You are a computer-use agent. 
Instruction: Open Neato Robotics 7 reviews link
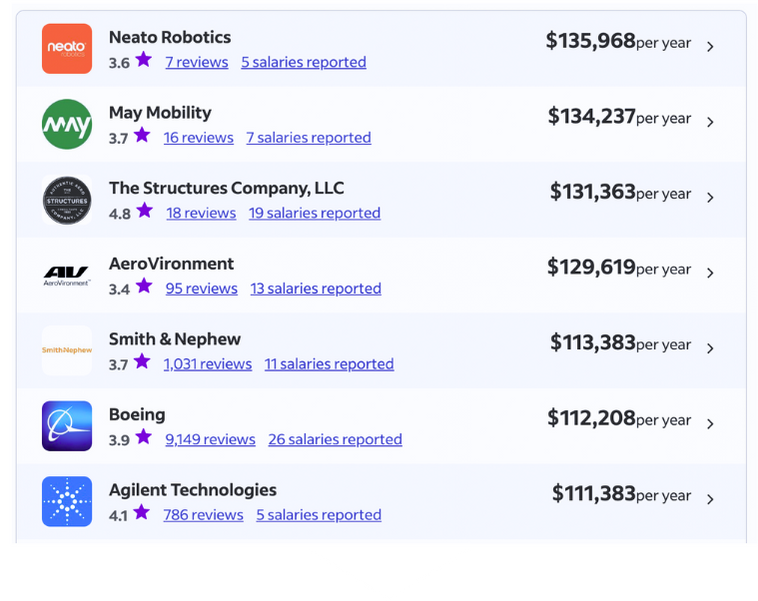pyautogui.click(x=197, y=62)
